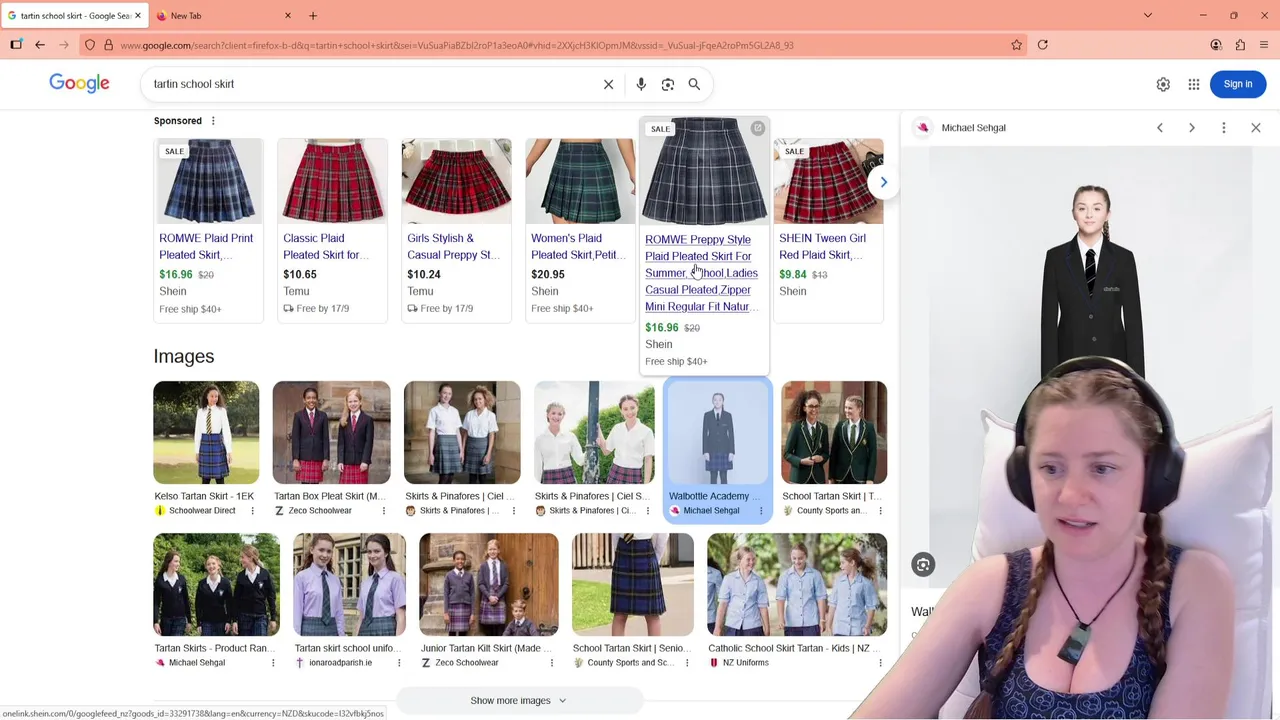Advance sponsored products carousel with right arrow
The height and width of the screenshot is (720, 1280).
[883, 182]
